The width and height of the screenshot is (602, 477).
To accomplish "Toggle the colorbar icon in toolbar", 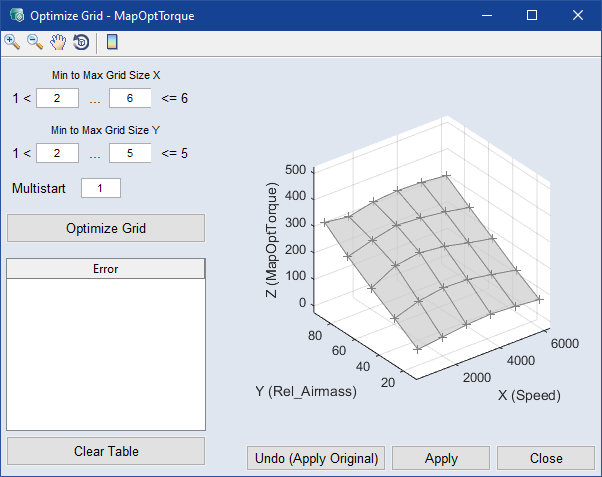I will (x=112, y=41).
